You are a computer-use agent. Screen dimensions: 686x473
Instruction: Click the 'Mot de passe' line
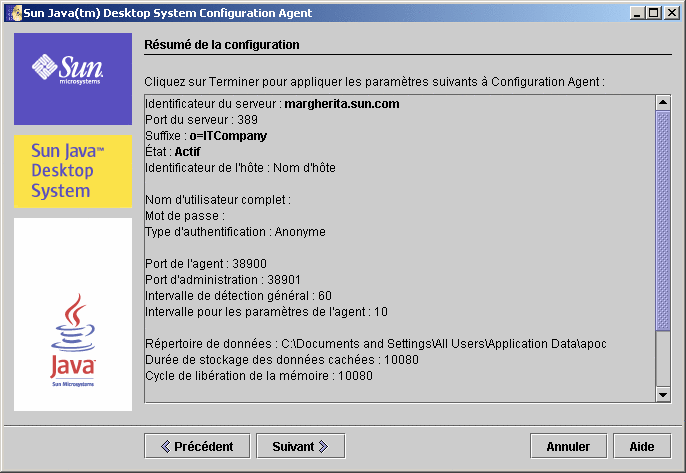(185, 216)
